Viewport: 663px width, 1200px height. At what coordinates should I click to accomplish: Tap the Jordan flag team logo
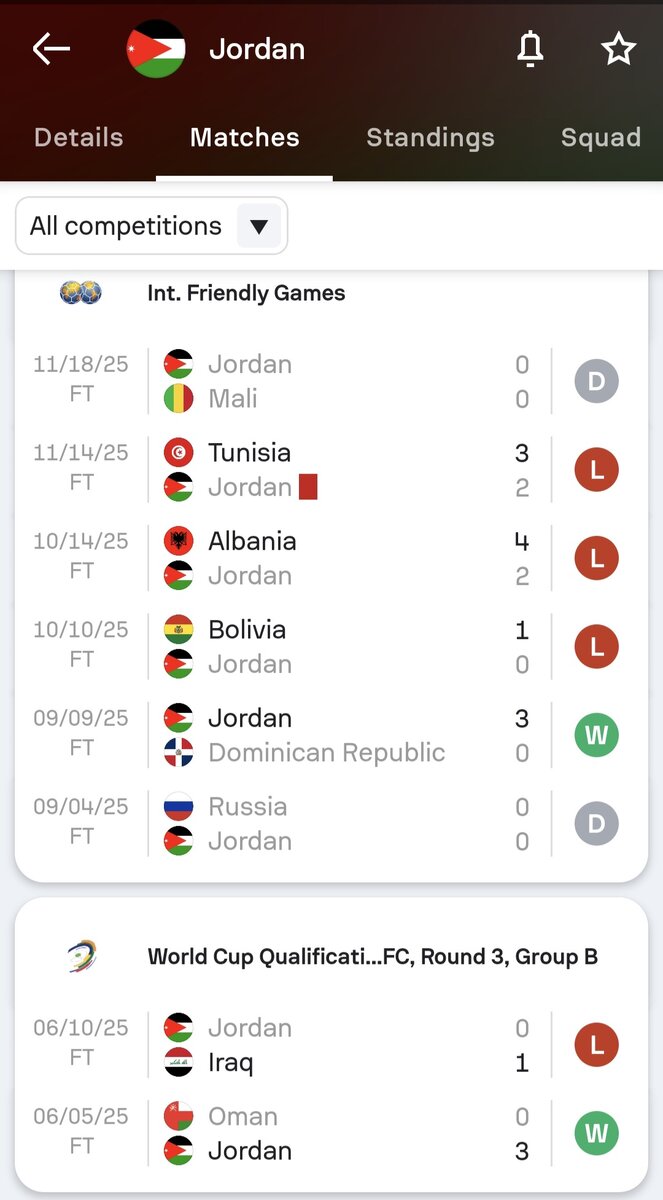tap(156, 49)
